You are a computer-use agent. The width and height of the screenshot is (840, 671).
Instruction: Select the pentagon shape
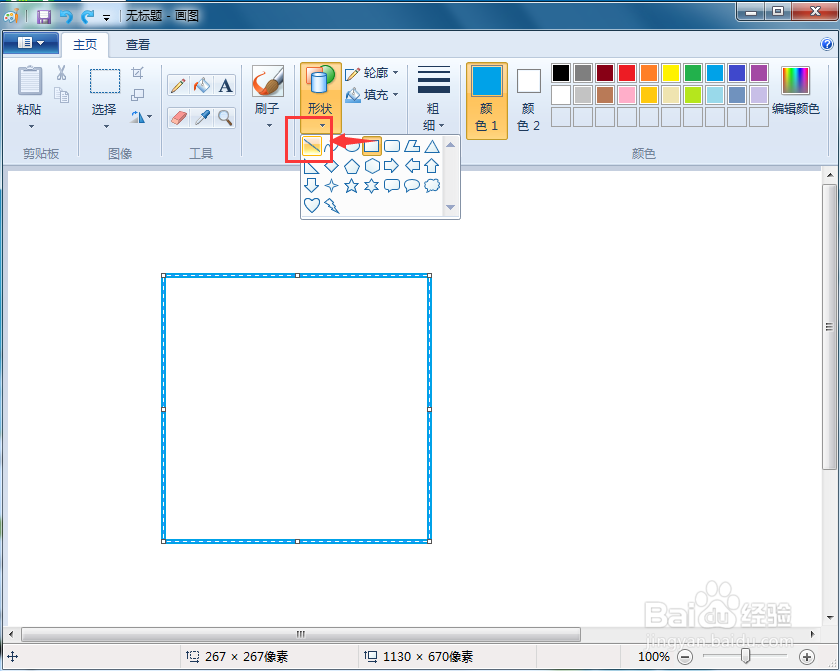pyautogui.click(x=351, y=166)
